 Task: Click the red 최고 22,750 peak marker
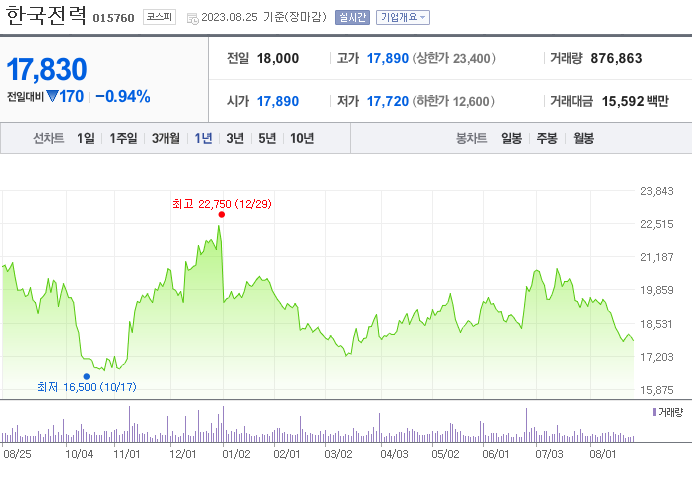(222, 215)
